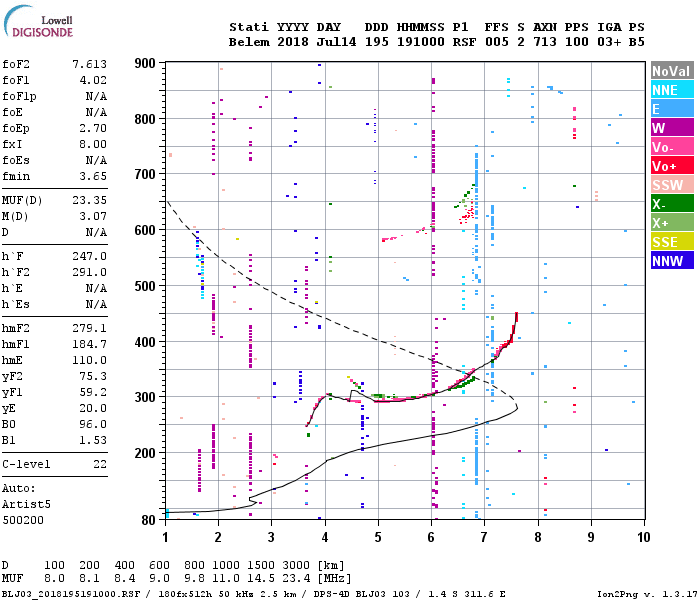Click the M(D) value 3.07
The height and width of the screenshot is (600, 700).
pos(93,216)
